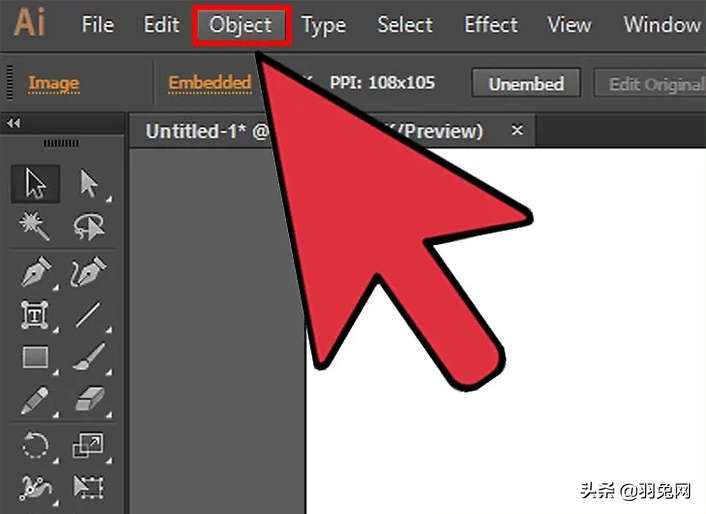The image size is (706, 514).
Task: Select the Paintbrush tool
Action: click(89, 357)
